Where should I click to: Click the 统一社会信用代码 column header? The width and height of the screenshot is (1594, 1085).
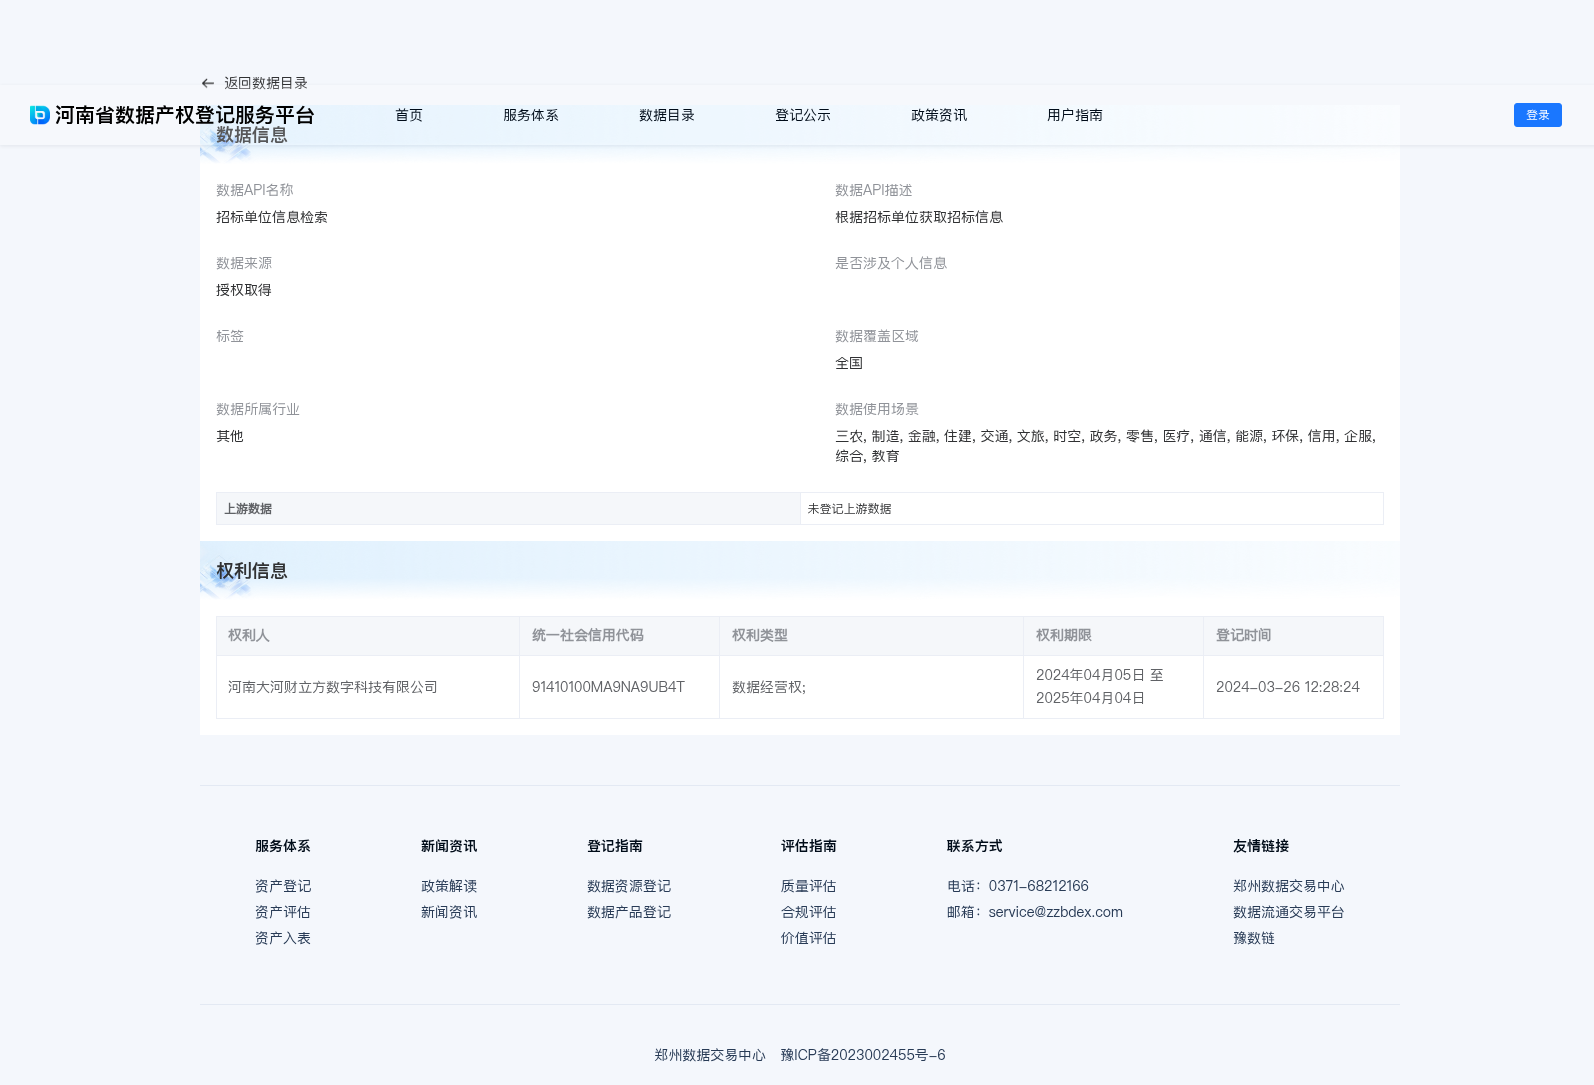(x=620, y=636)
